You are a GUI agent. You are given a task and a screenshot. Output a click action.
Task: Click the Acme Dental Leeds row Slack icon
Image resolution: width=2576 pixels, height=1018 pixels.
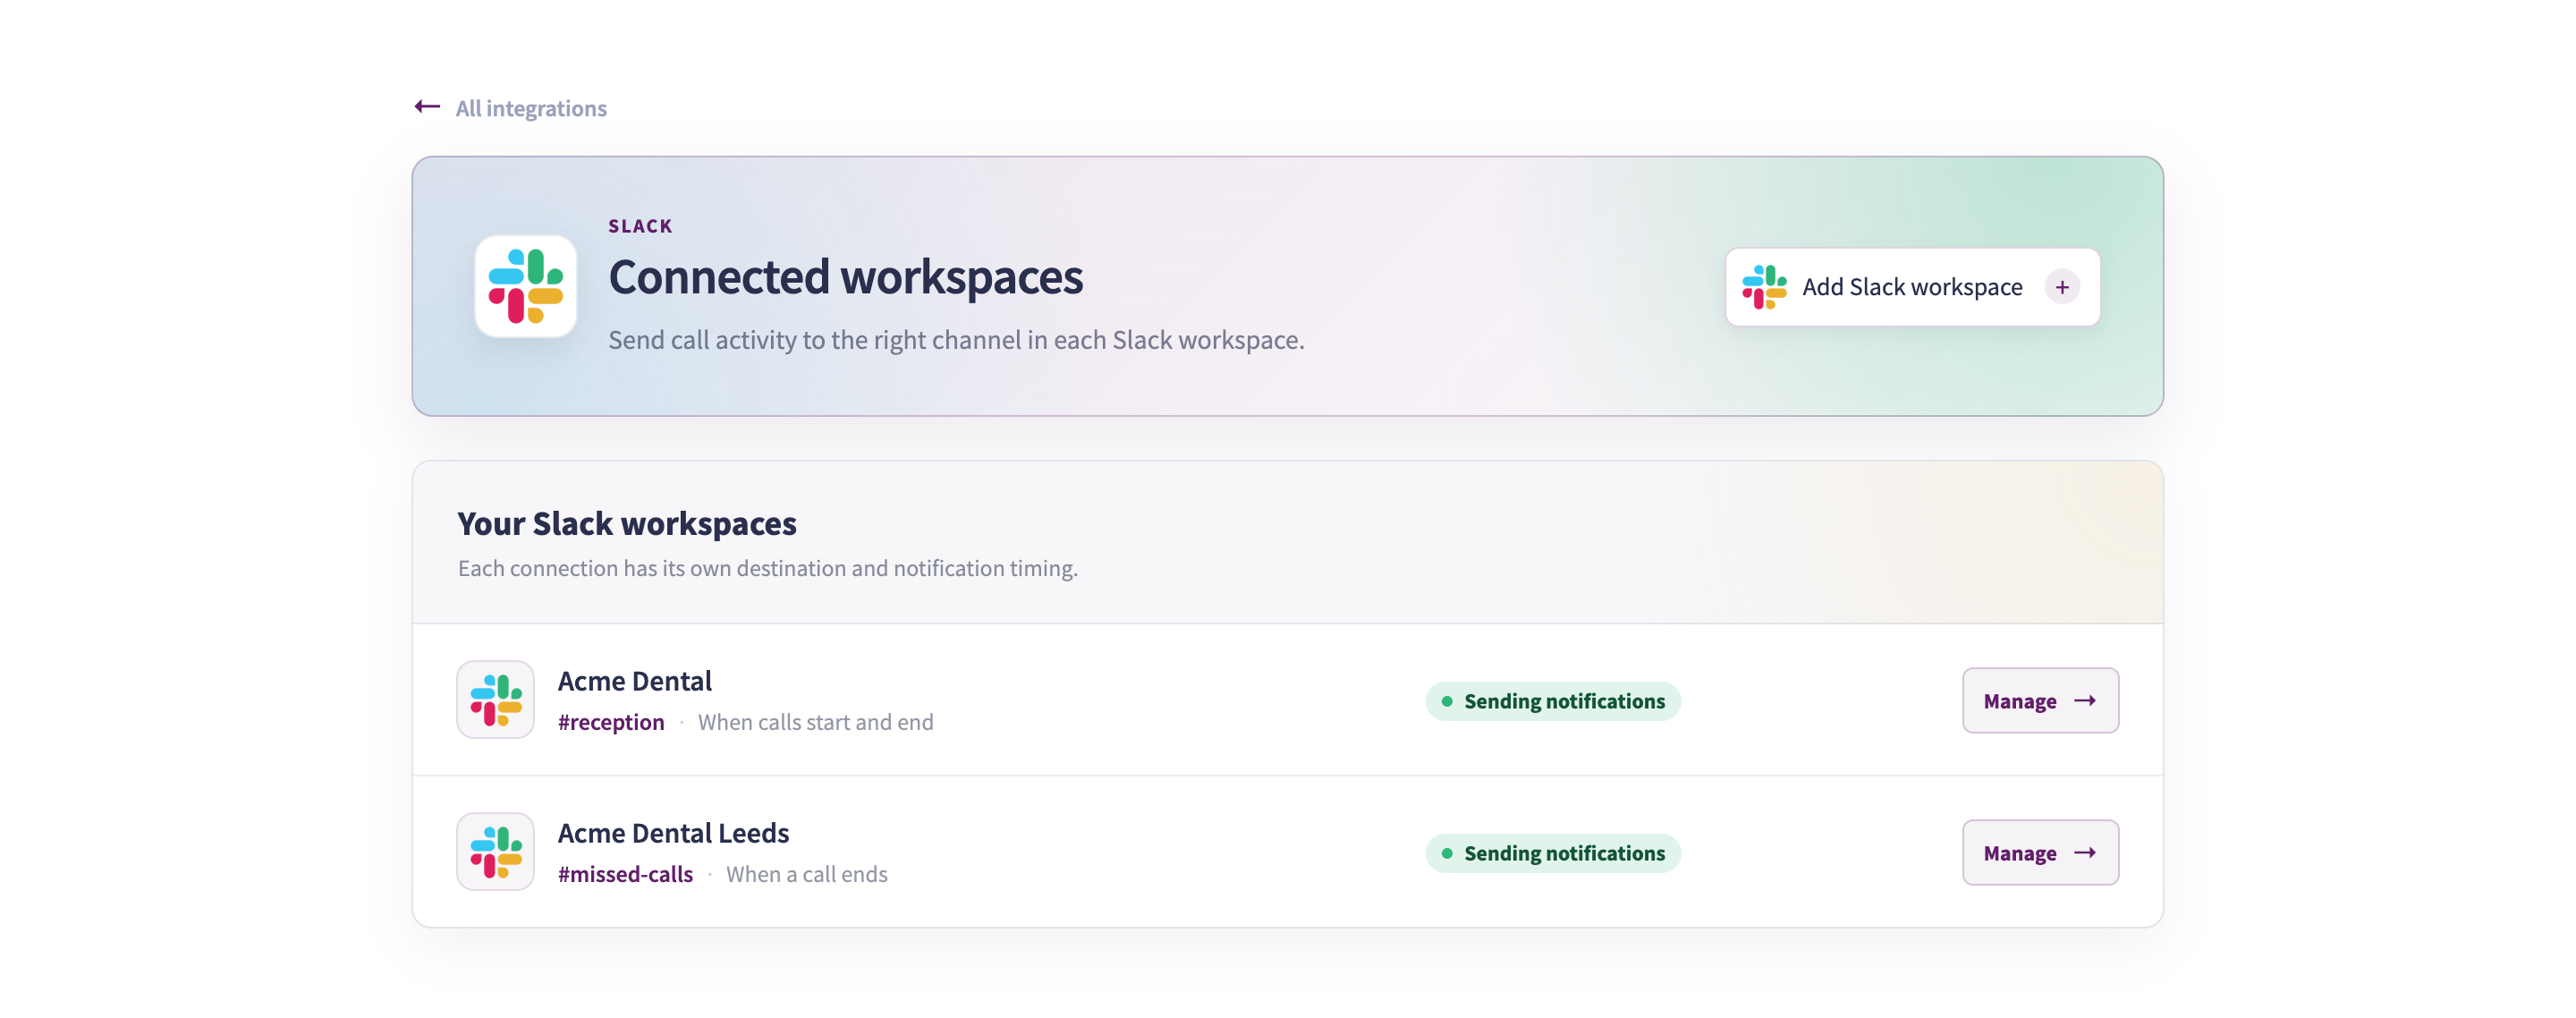tap(496, 852)
